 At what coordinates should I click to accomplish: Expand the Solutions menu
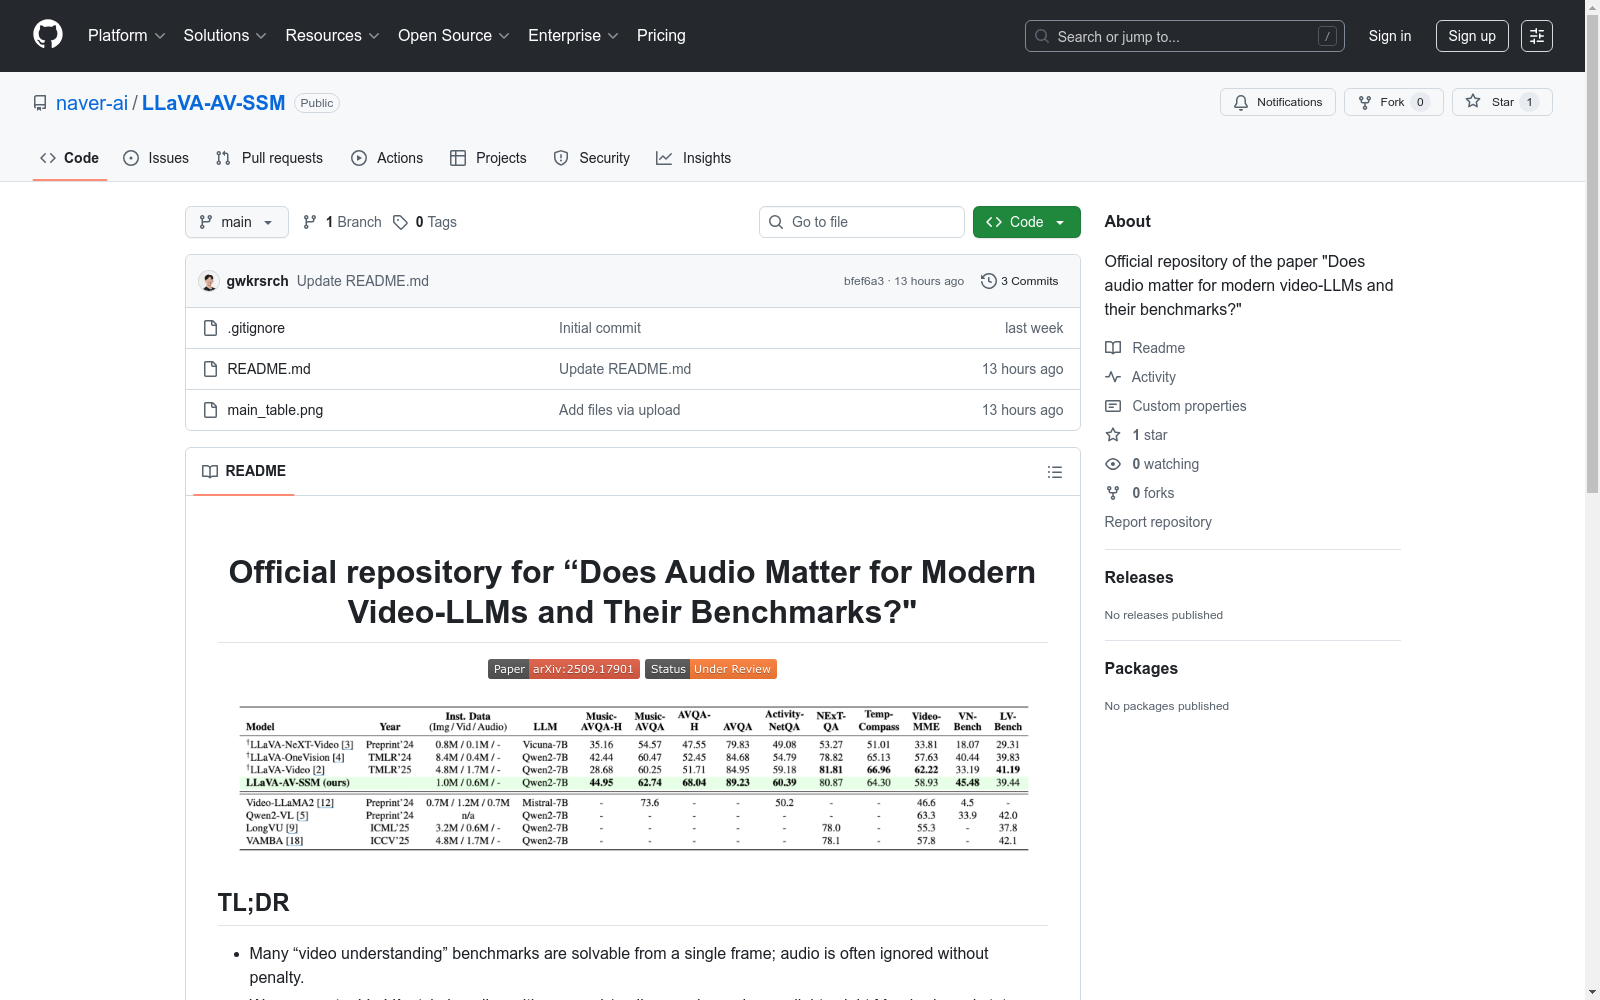225,36
